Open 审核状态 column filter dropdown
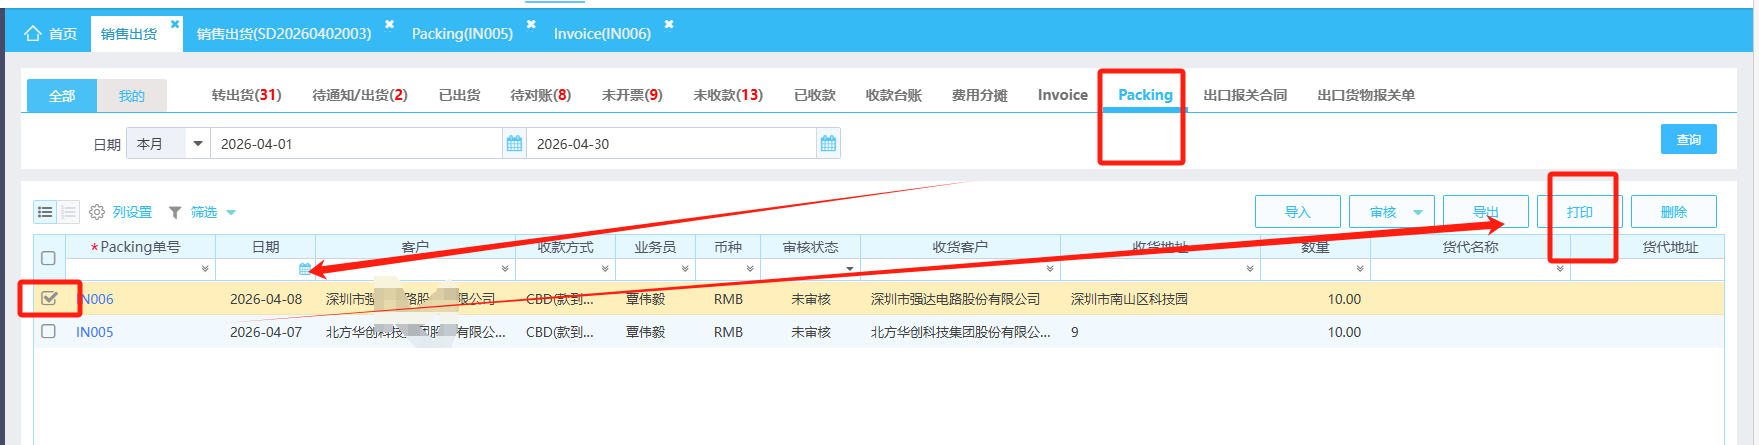The image size is (1759, 445). coord(850,269)
